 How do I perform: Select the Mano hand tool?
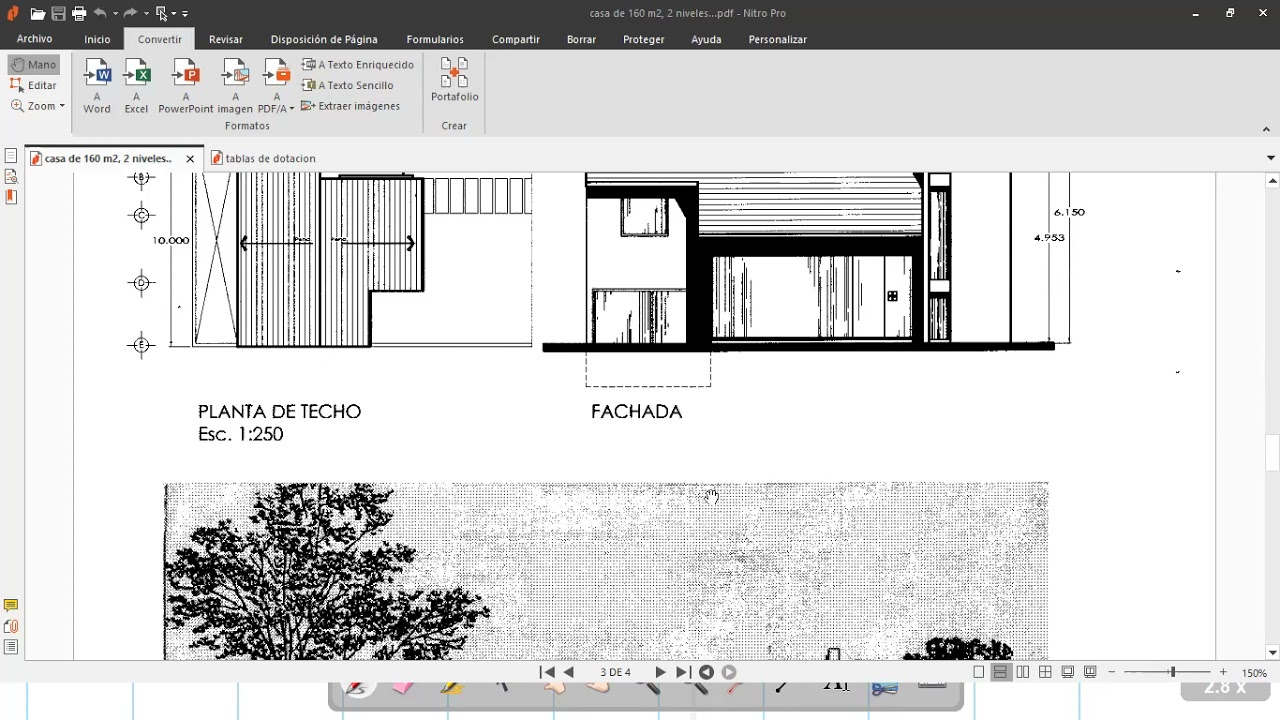(34, 65)
